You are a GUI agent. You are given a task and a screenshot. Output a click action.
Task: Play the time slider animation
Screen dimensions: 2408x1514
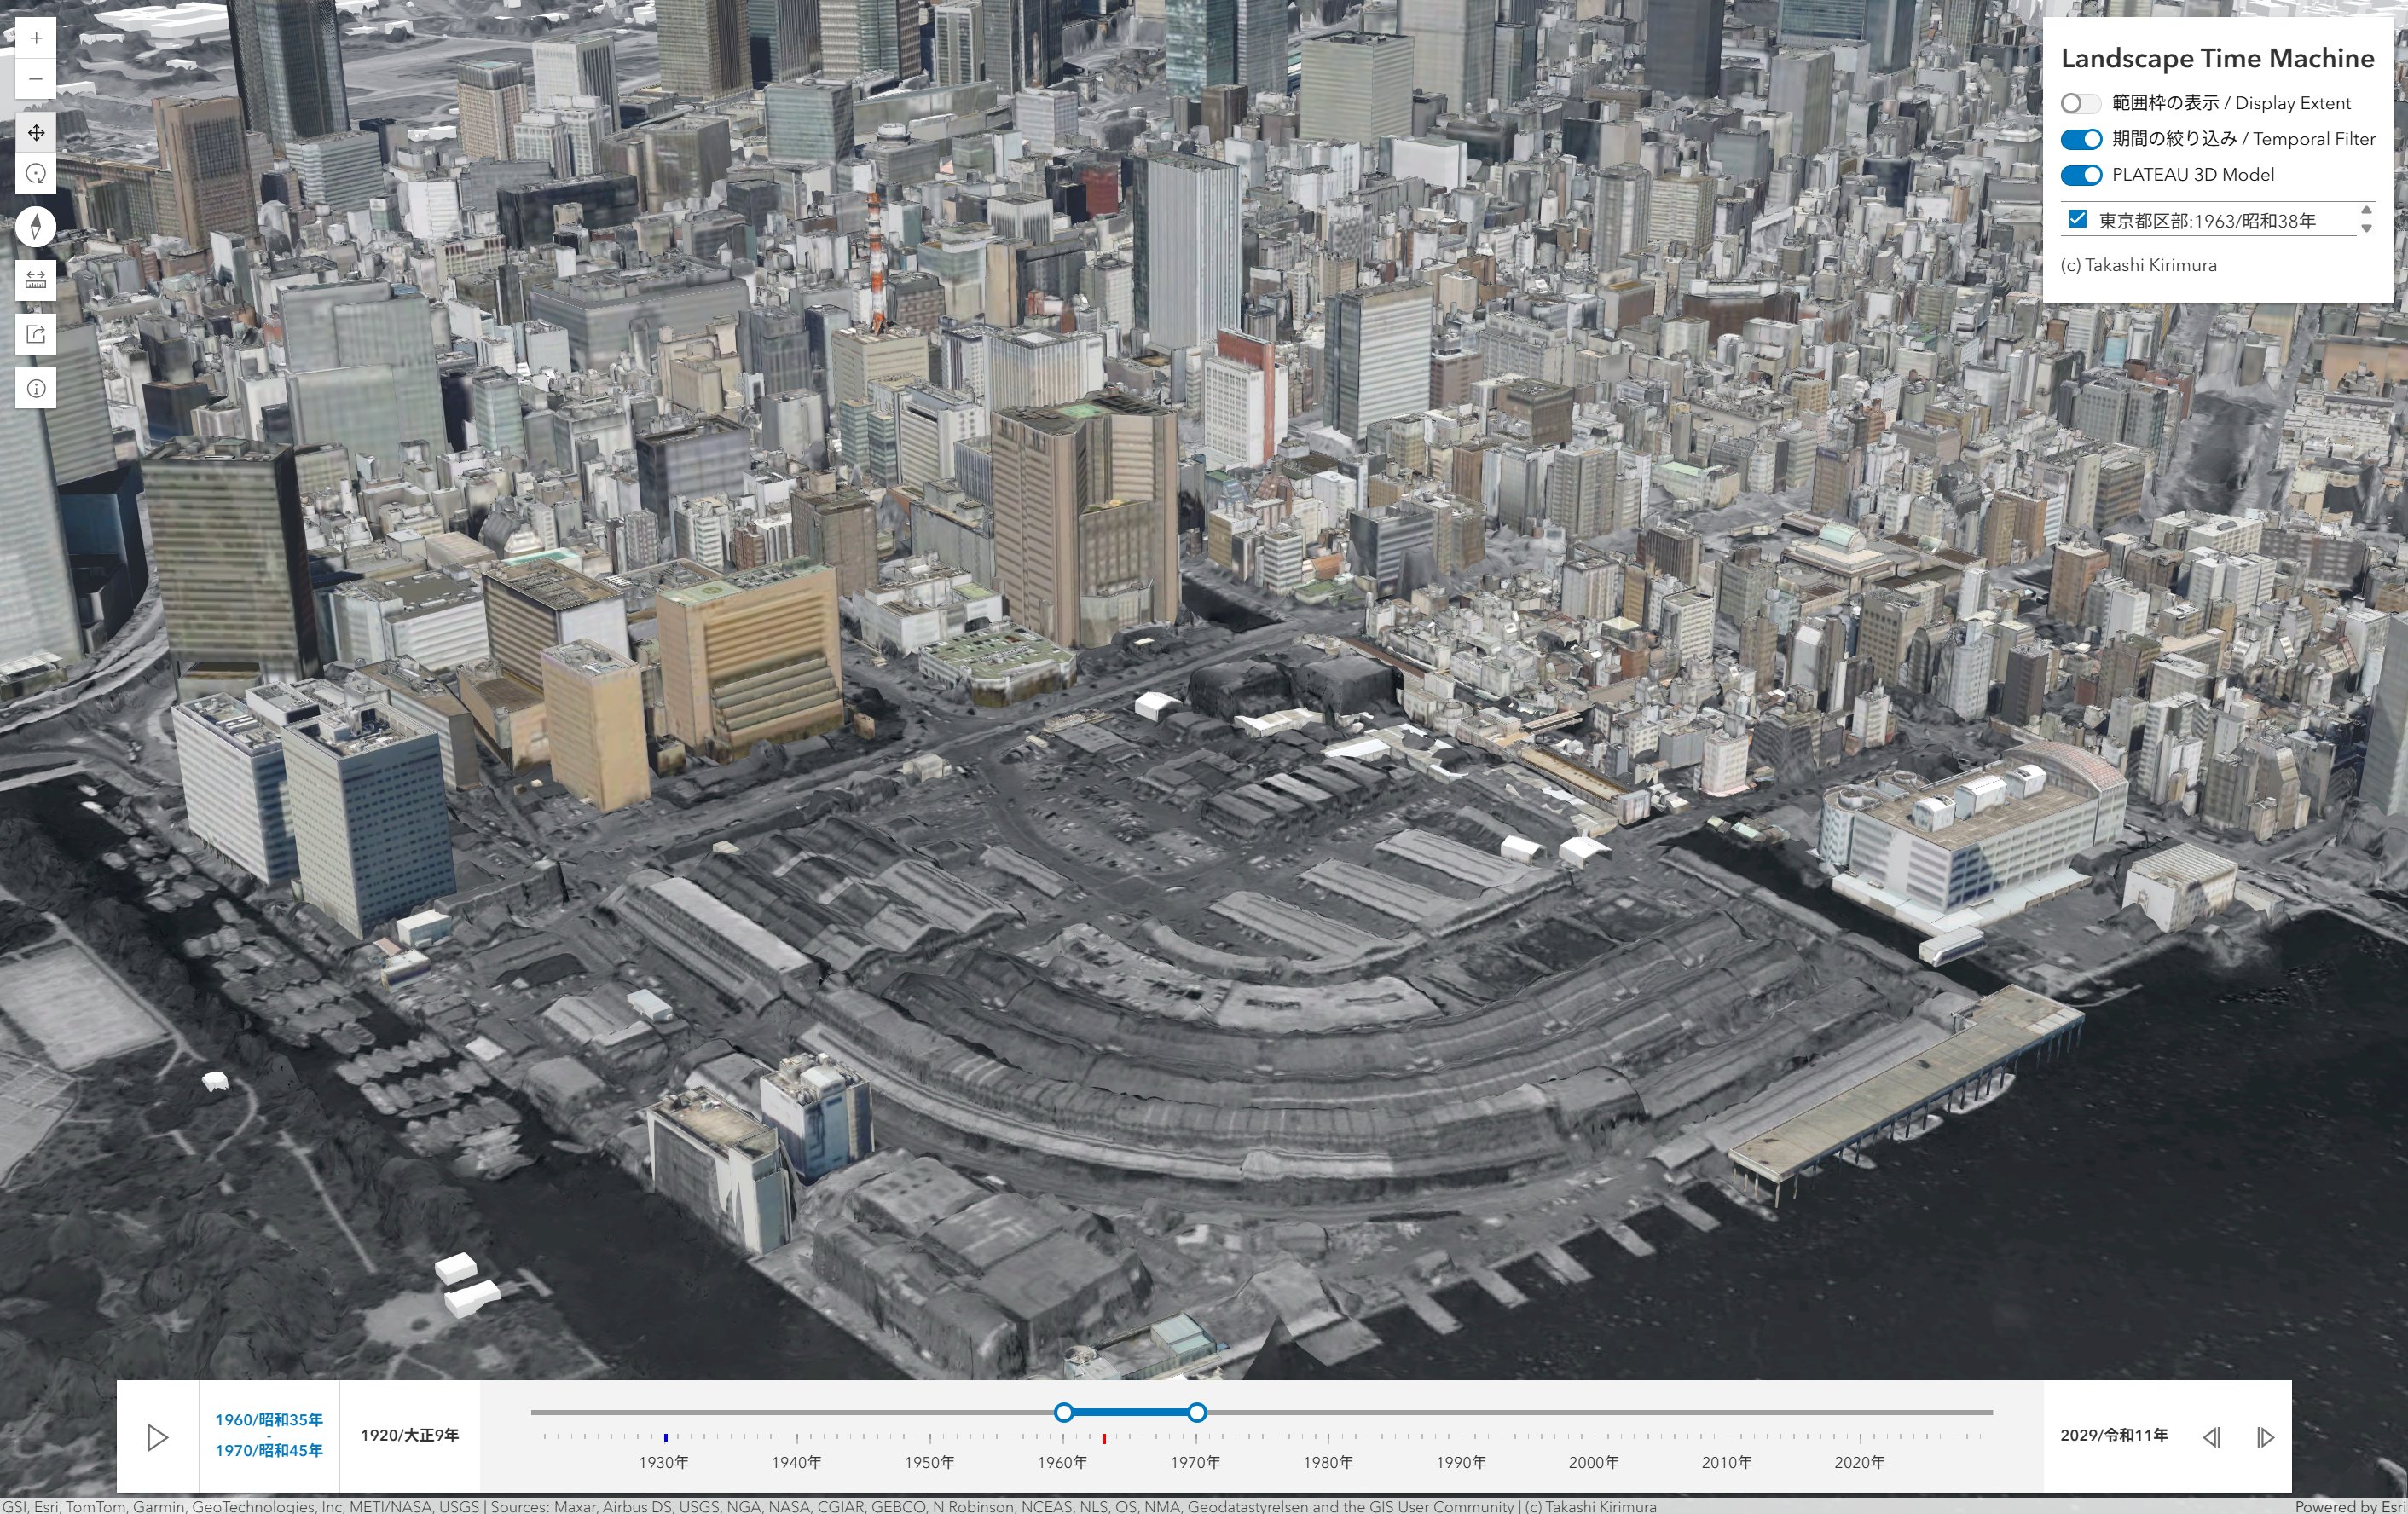pyautogui.click(x=157, y=1437)
